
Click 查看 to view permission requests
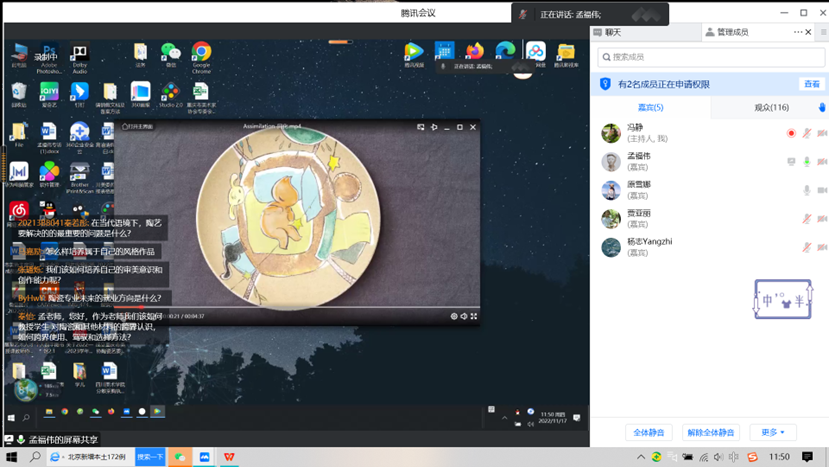pyautogui.click(x=810, y=85)
